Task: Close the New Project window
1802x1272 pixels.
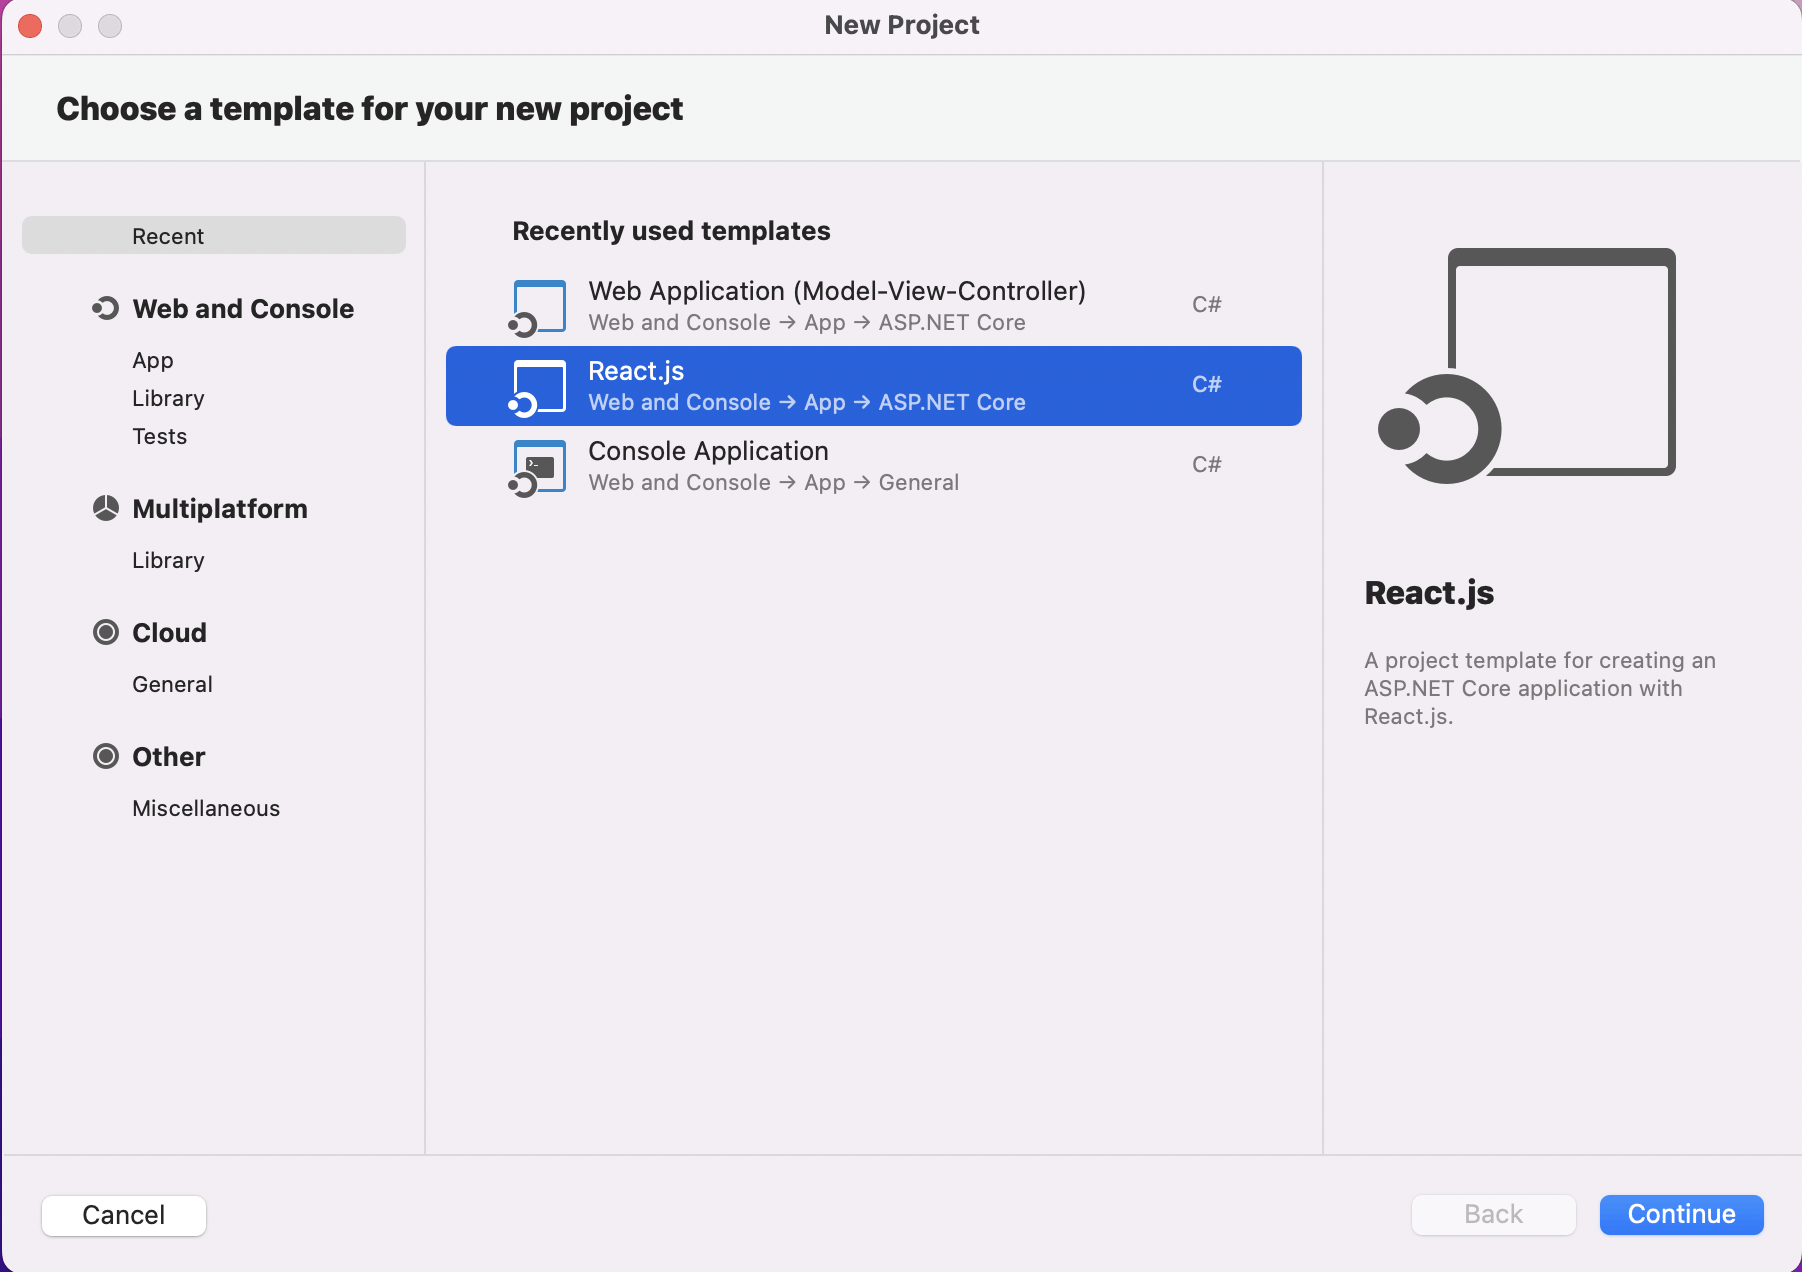Action: [x=30, y=25]
